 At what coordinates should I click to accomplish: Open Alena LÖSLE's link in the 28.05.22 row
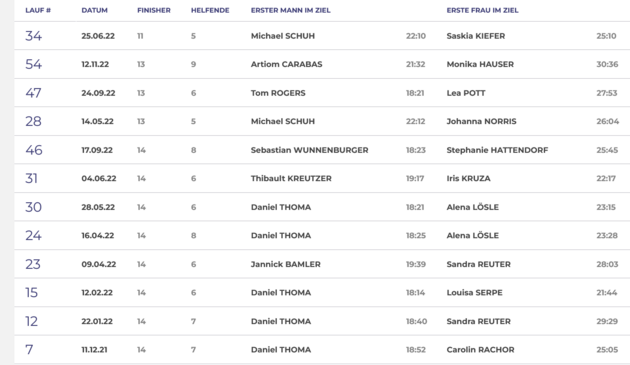pos(472,207)
